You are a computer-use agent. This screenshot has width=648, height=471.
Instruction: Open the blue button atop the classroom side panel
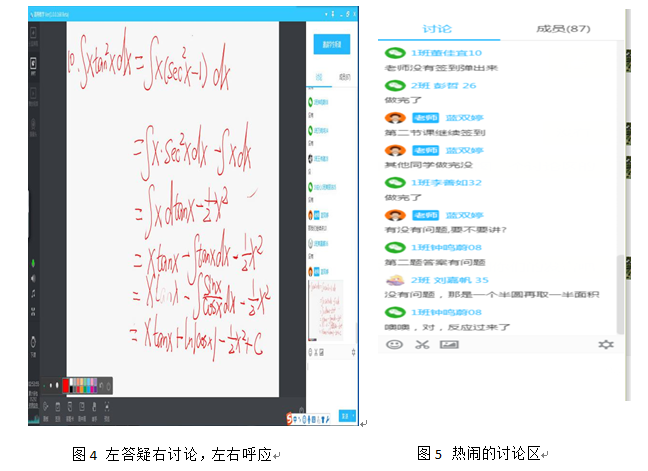331,44
